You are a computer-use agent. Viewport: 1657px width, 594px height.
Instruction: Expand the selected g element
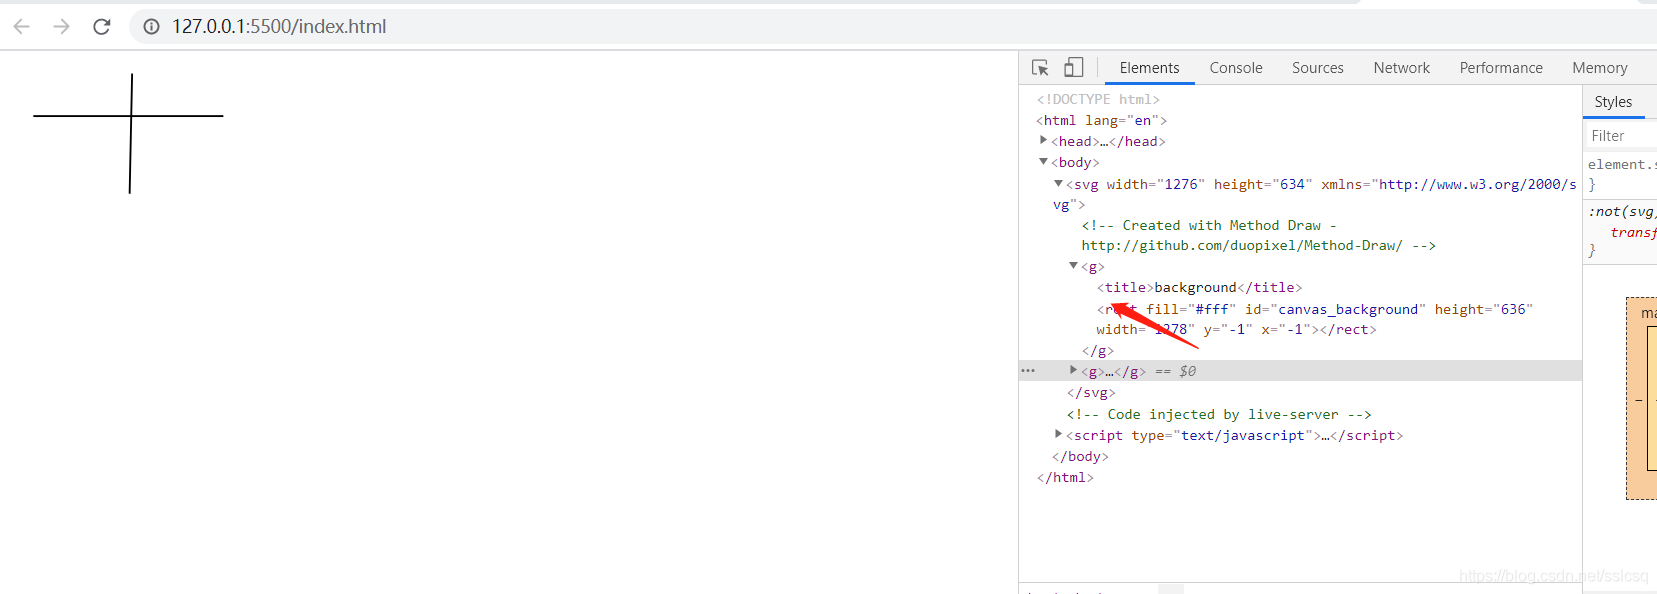pyautogui.click(x=1073, y=371)
